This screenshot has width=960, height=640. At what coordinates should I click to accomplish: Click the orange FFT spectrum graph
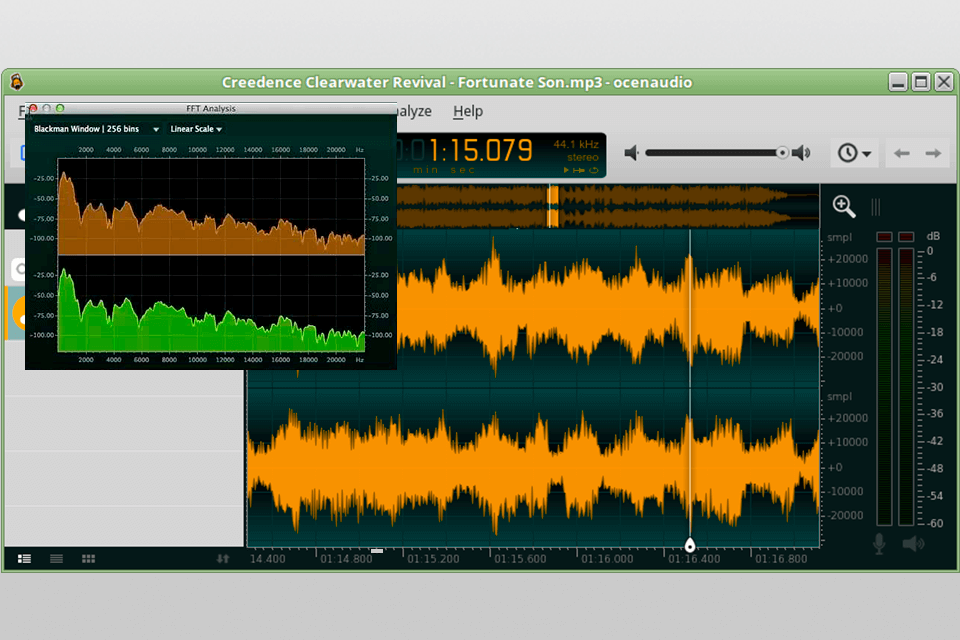tap(211, 206)
